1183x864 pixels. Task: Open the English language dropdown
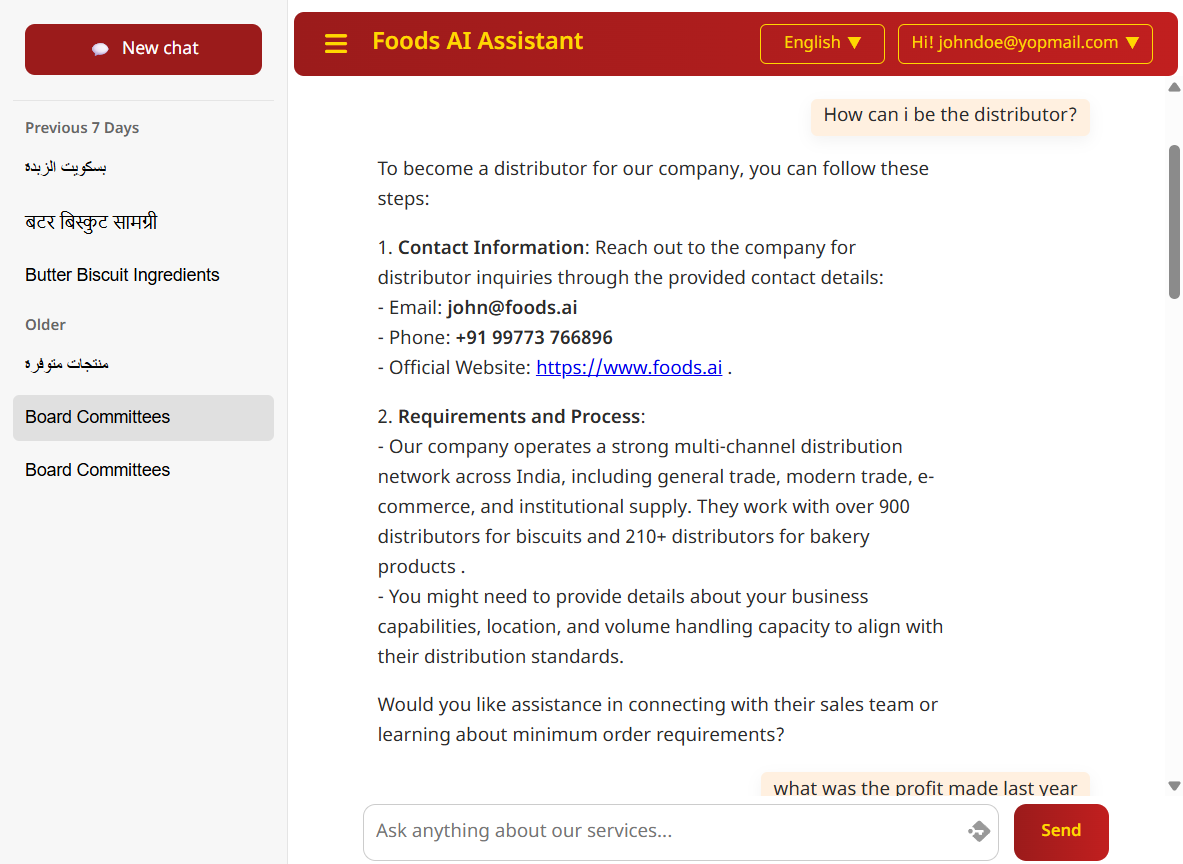pyautogui.click(x=822, y=43)
